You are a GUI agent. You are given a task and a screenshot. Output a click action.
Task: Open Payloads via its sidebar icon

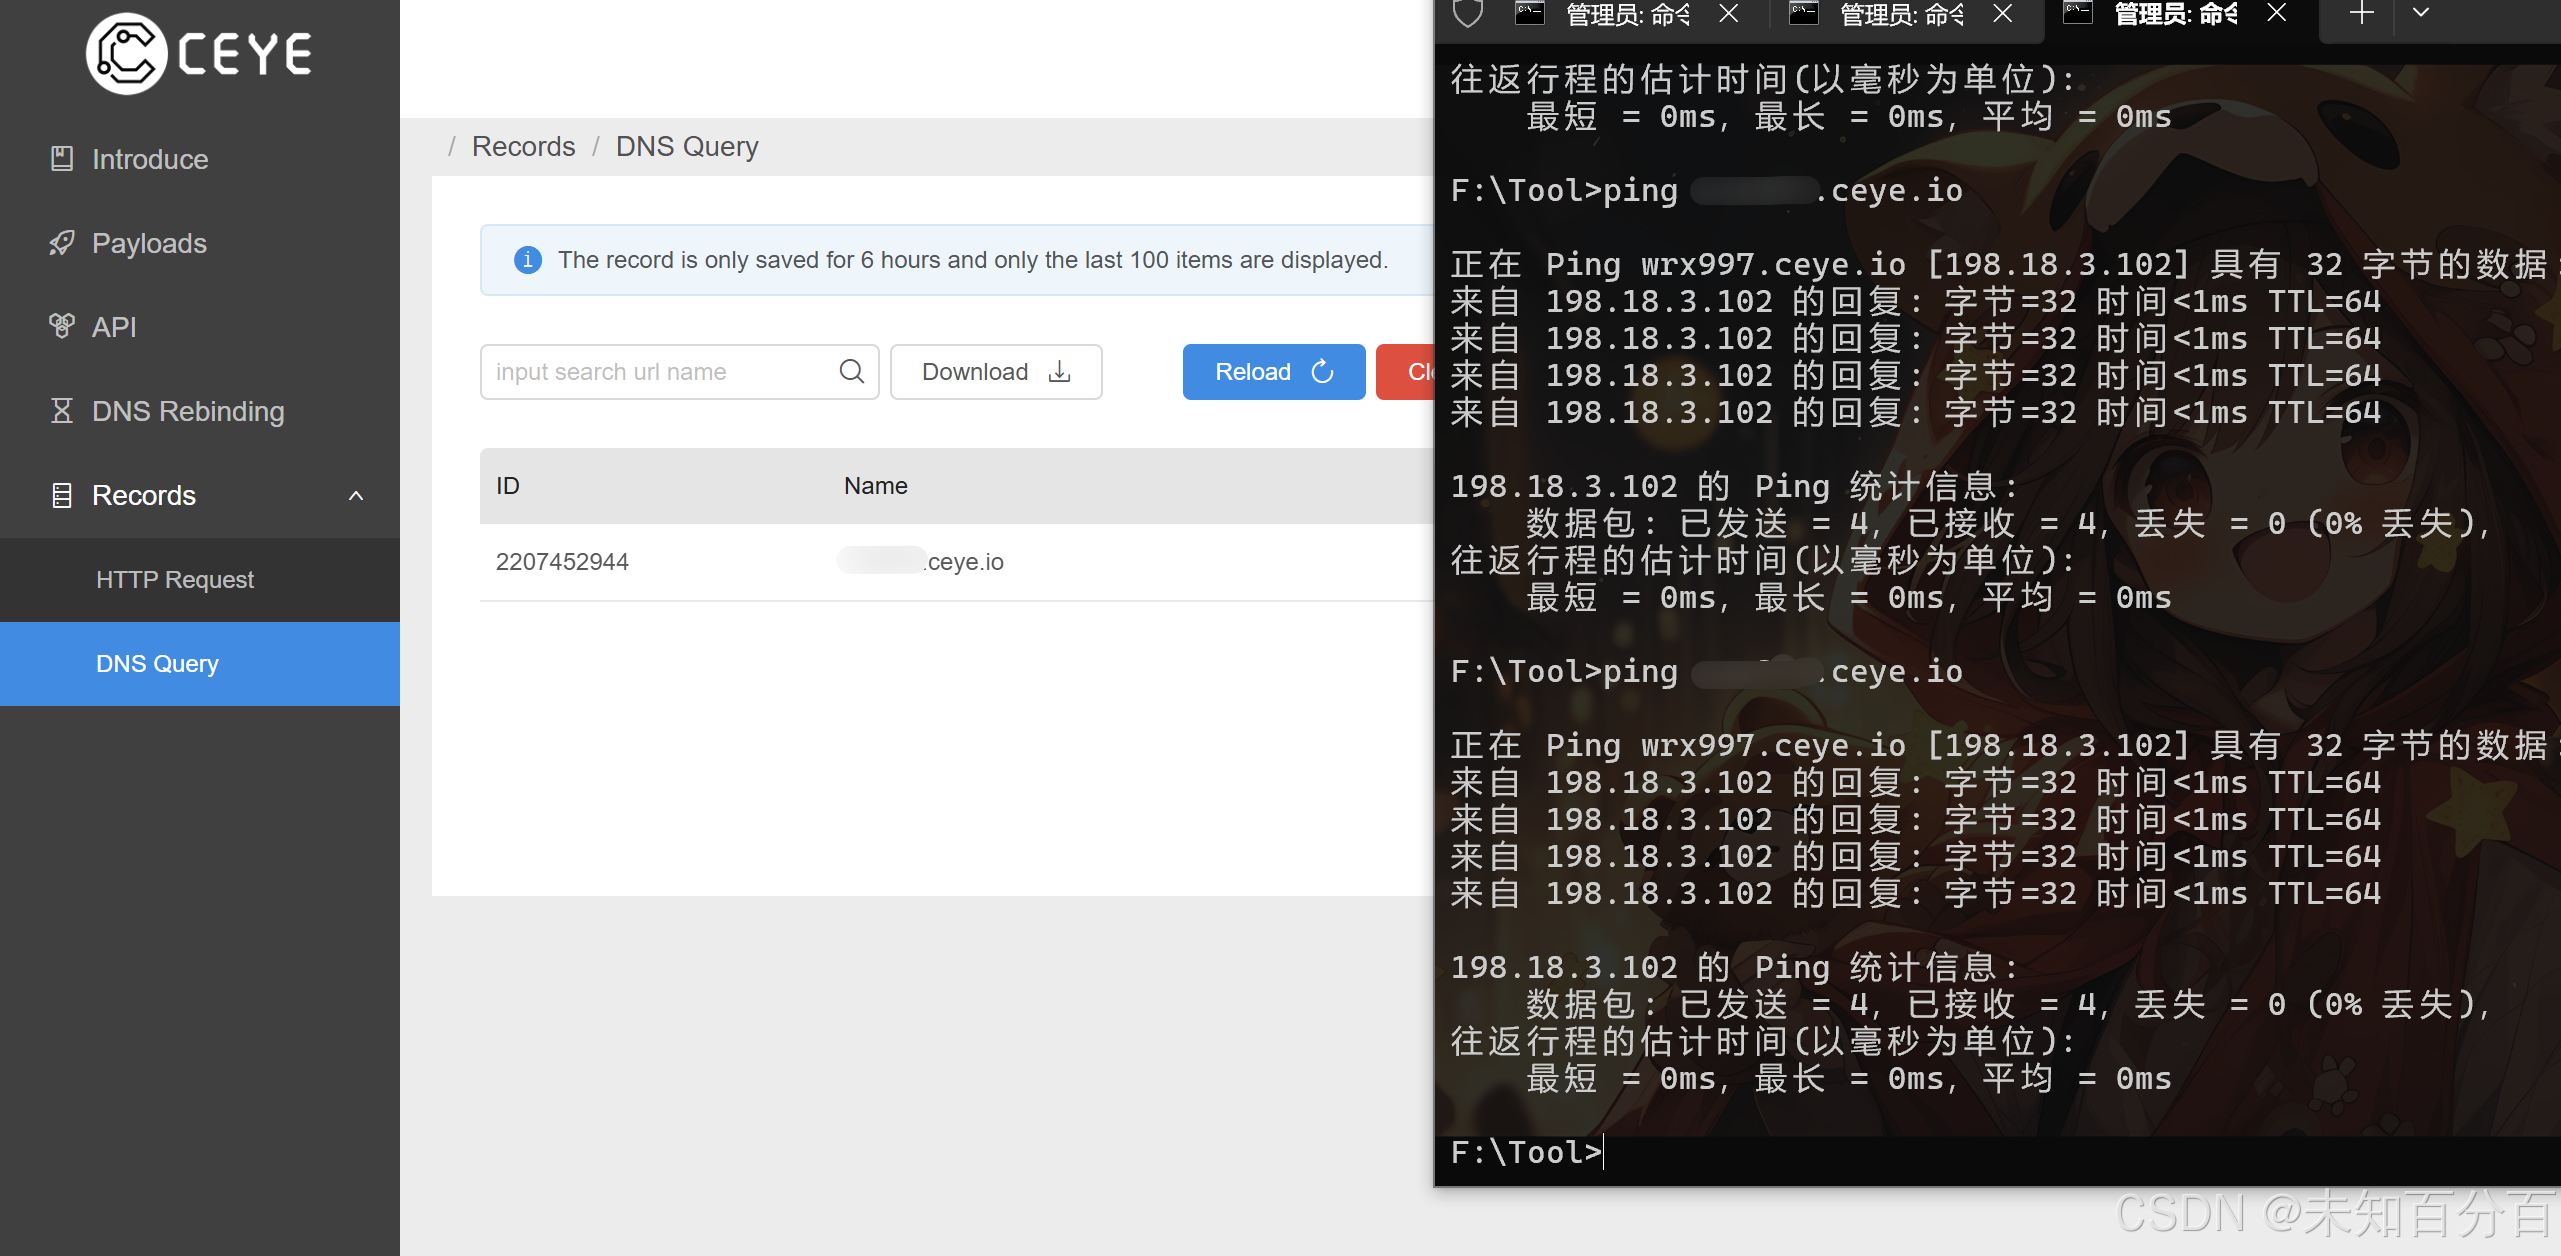click(x=62, y=243)
